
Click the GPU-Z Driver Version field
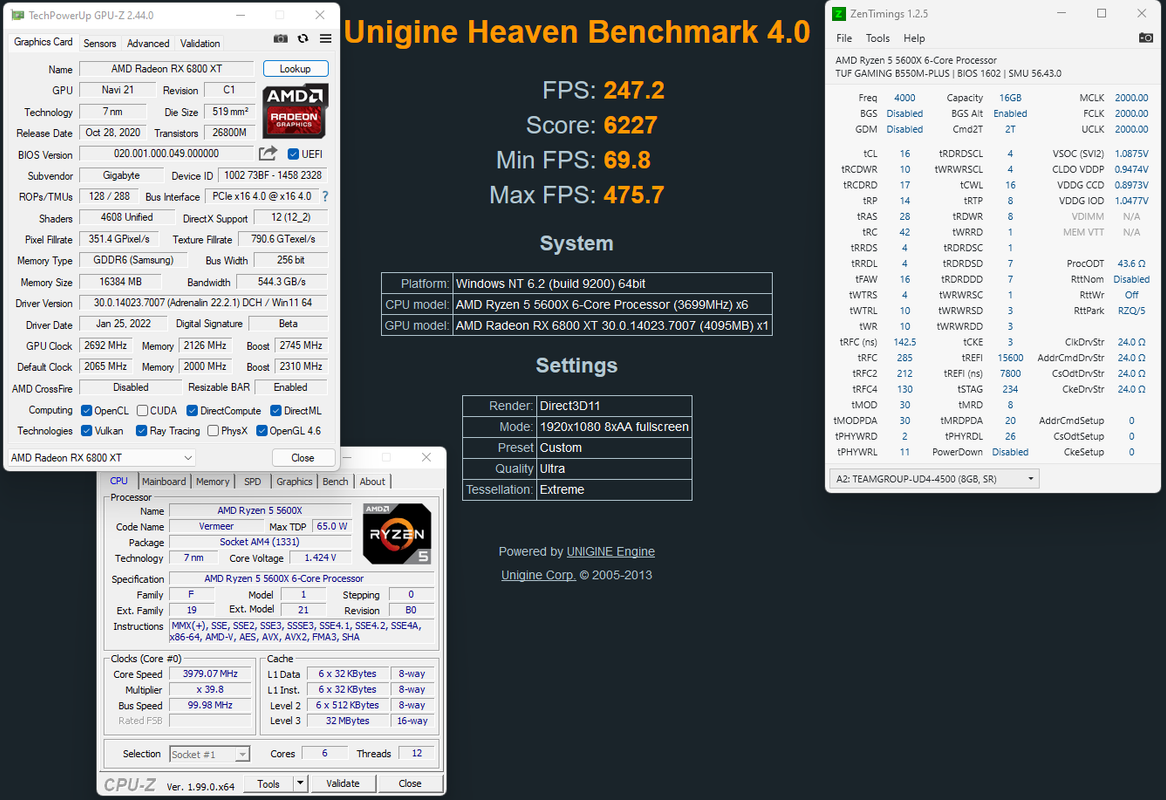point(203,303)
